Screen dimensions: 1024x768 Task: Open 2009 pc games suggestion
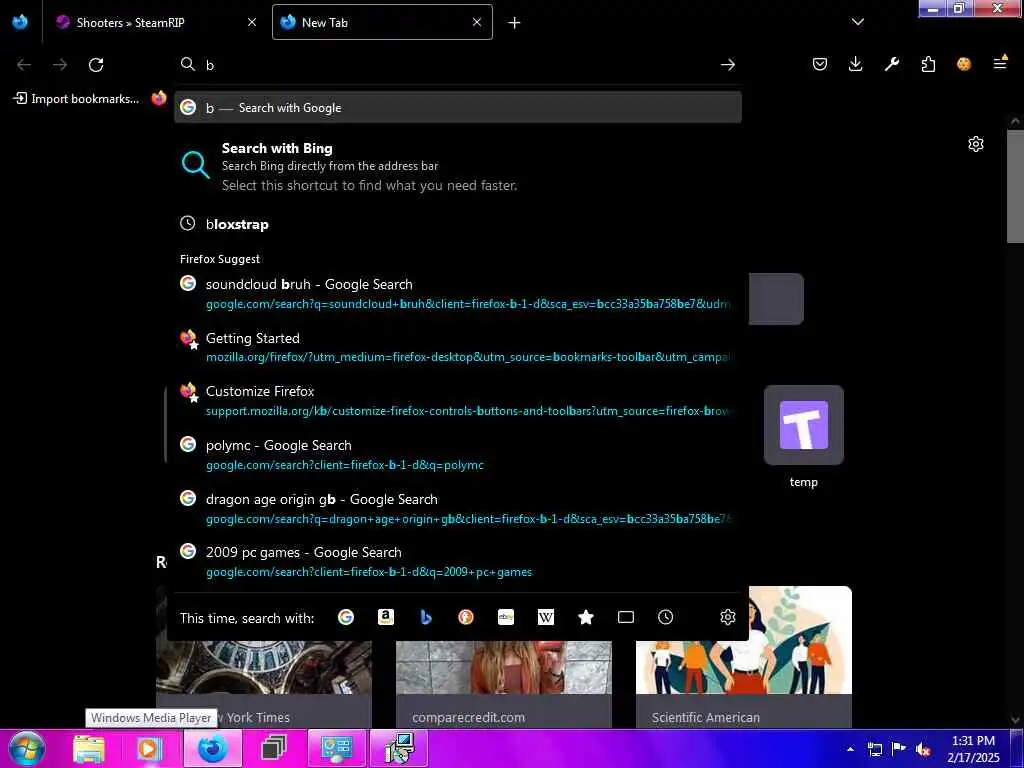click(458, 562)
